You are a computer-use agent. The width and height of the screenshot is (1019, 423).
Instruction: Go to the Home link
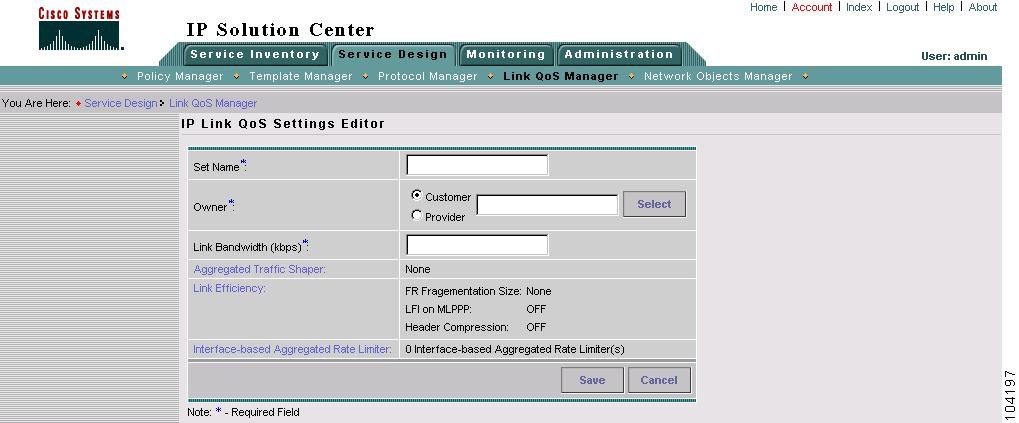tap(763, 7)
